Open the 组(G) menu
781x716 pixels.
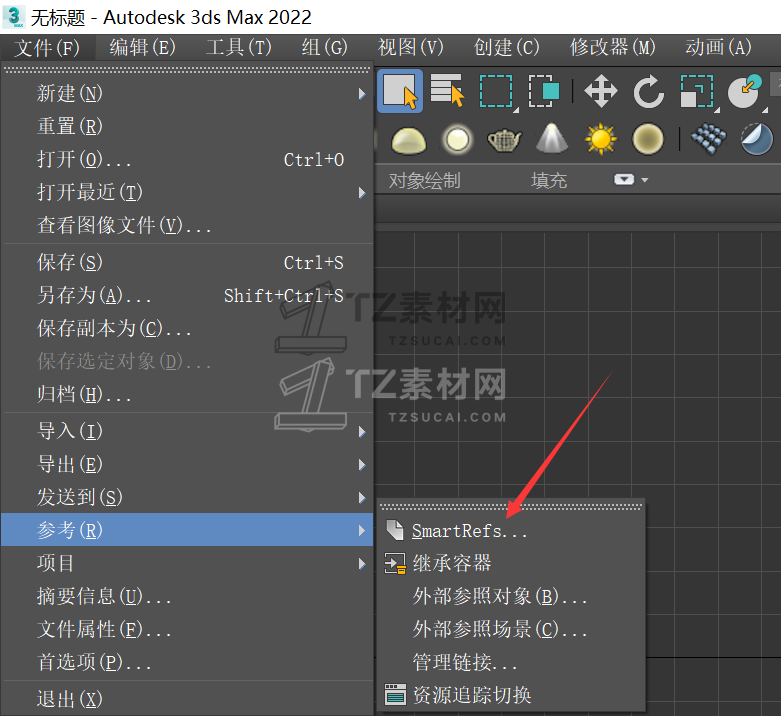[x=324, y=48]
